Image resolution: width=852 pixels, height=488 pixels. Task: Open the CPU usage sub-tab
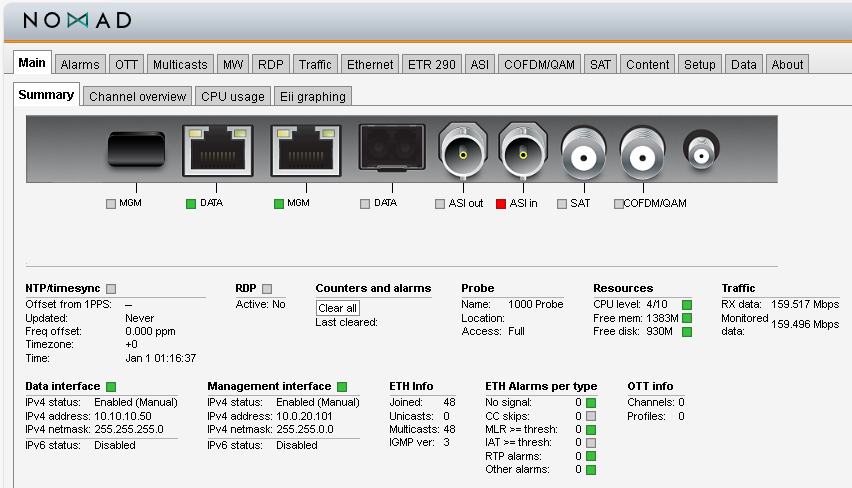tap(233, 96)
